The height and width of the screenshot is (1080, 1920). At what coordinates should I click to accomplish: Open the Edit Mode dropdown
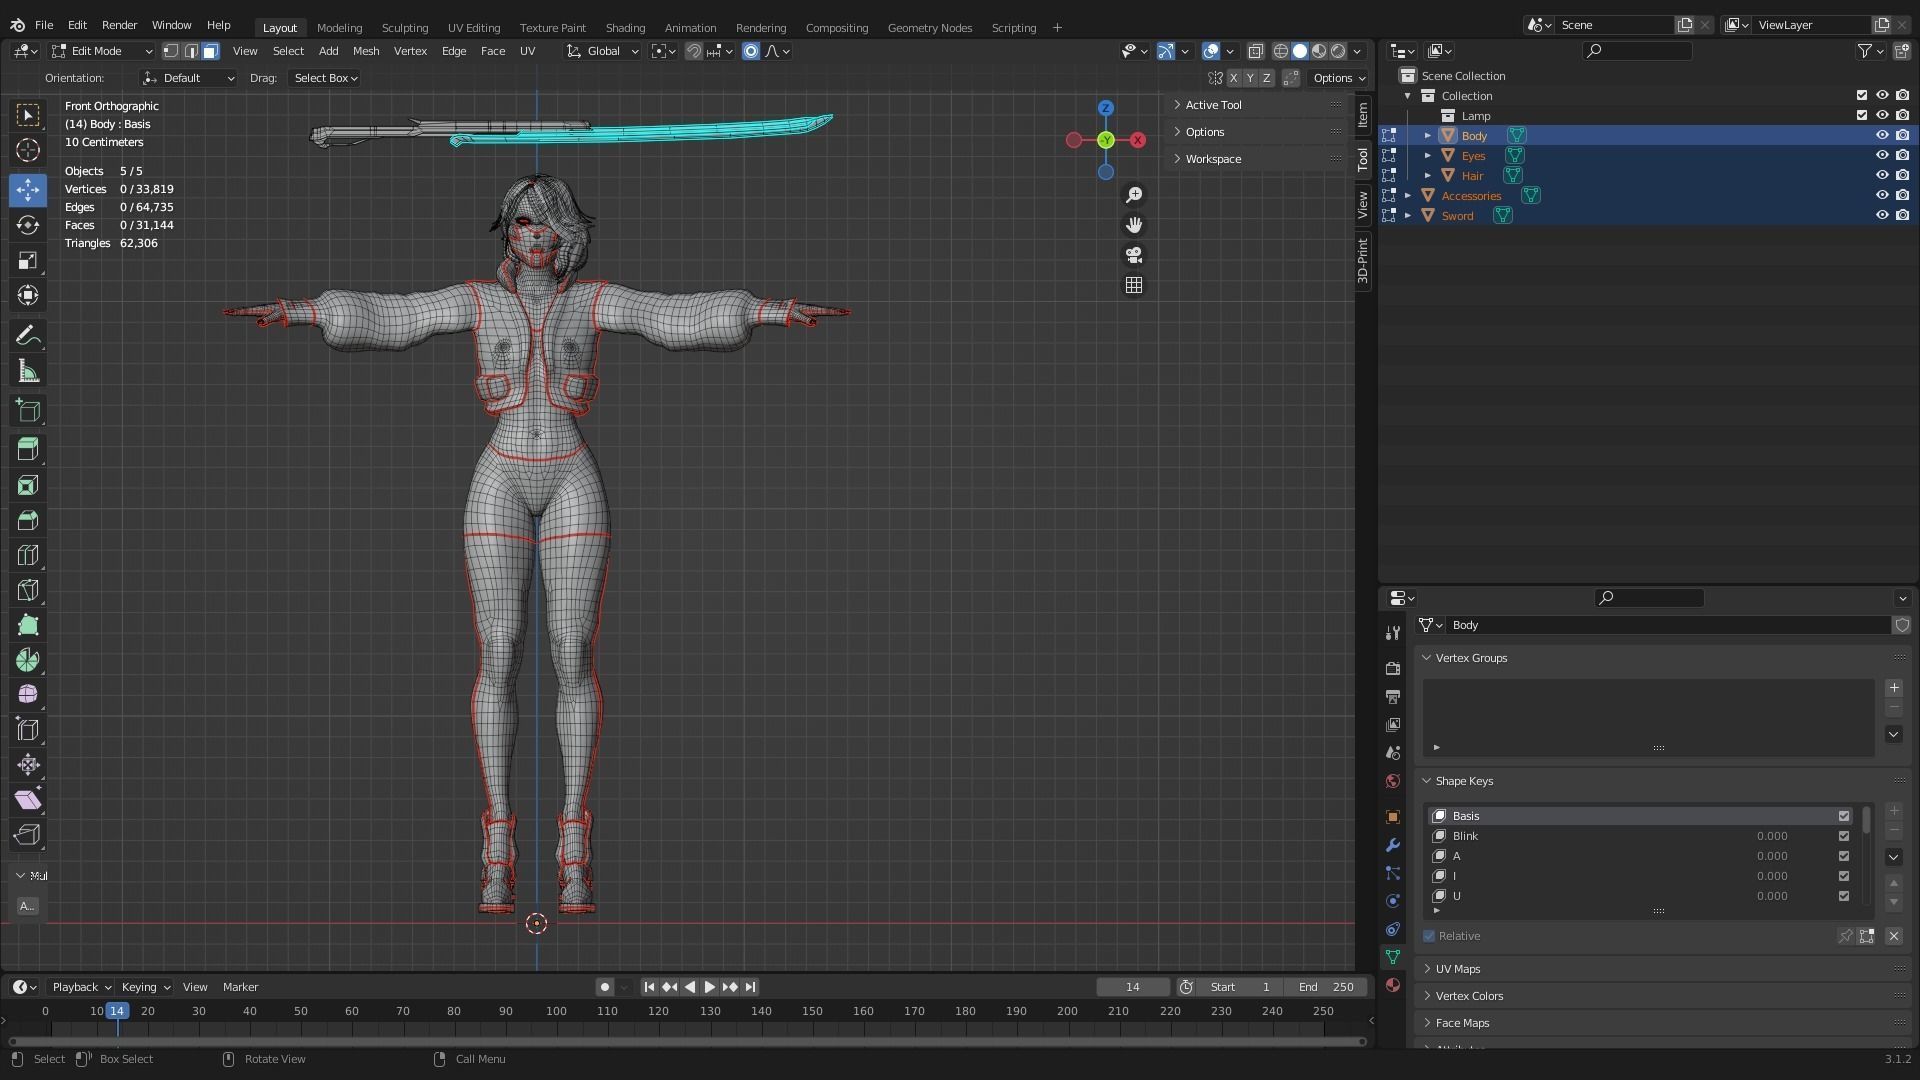(102, 51)
